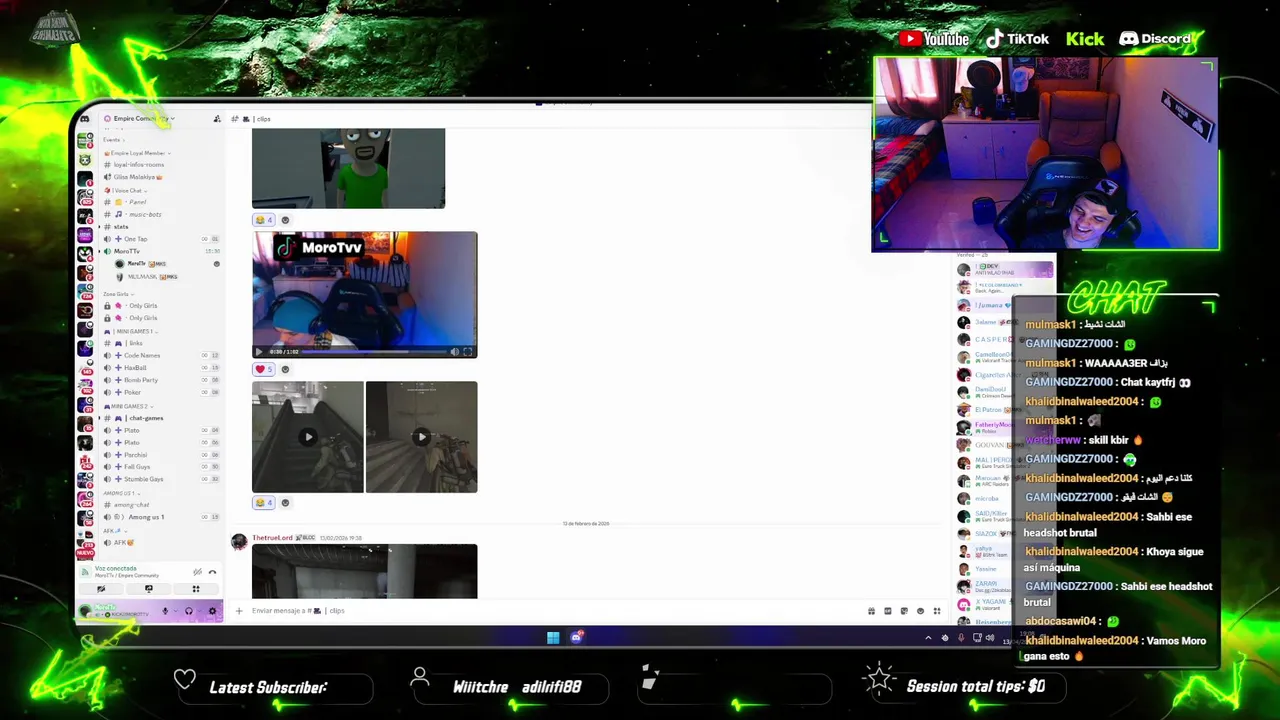Open the invite people icon beside server name
The width and height of the screenshot is (1280, 720).
pyautogui.click(x=217, y=119)
